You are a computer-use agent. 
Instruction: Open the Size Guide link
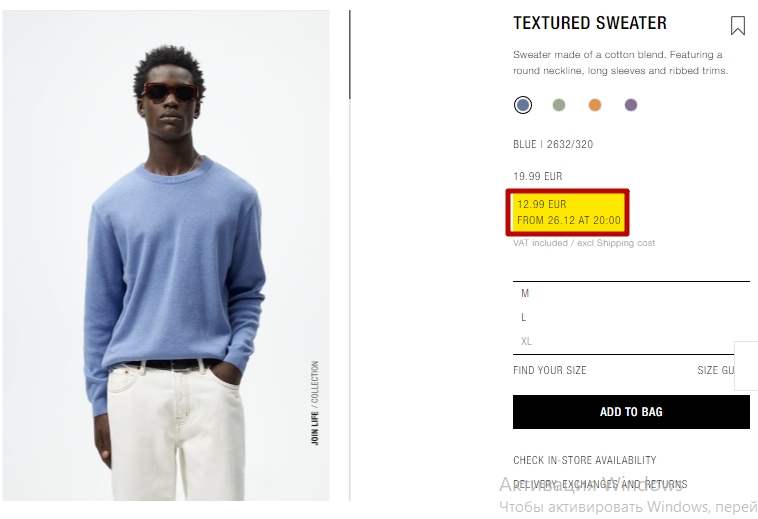tap(715, 370)
